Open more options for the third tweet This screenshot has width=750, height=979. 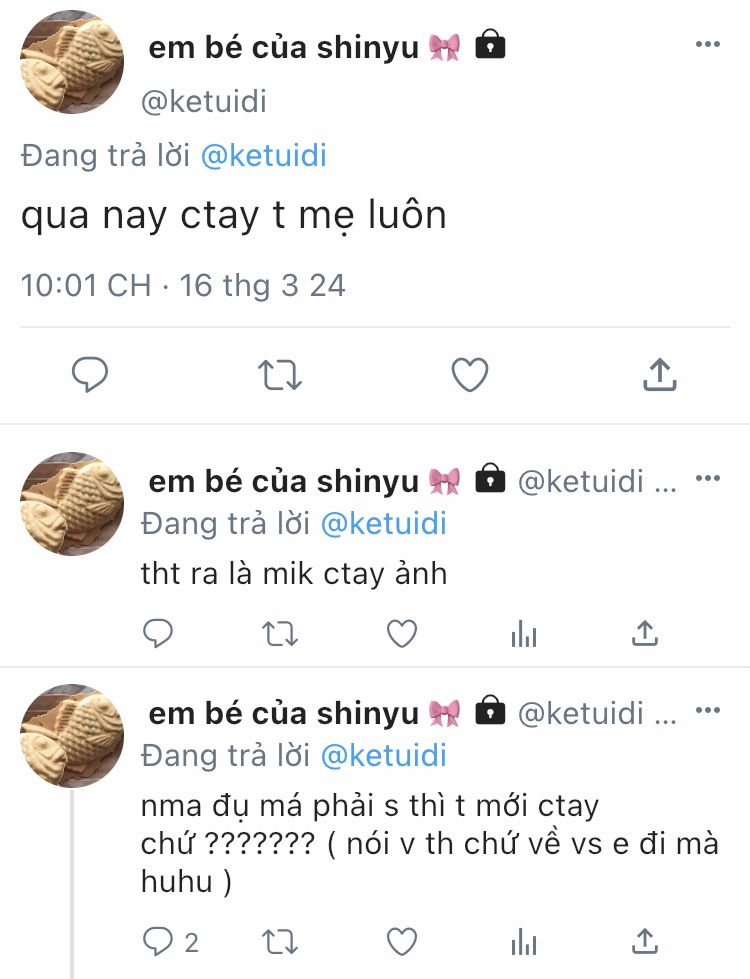pos(708,710)
